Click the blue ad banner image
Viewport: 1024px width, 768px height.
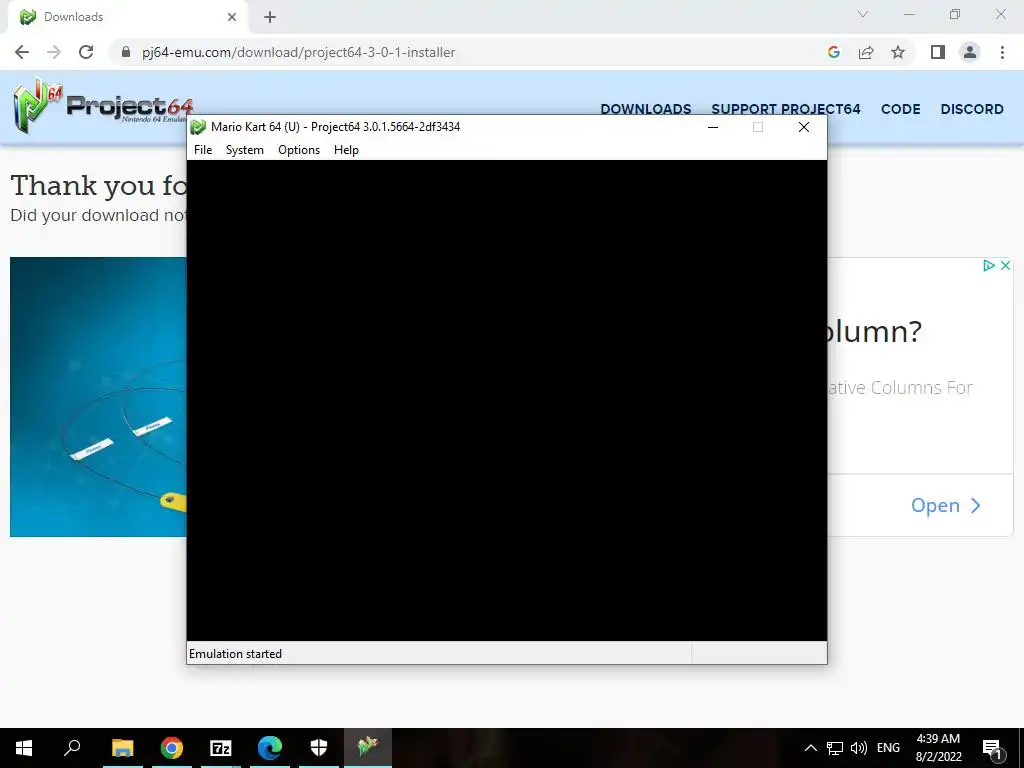pos(98,396)
